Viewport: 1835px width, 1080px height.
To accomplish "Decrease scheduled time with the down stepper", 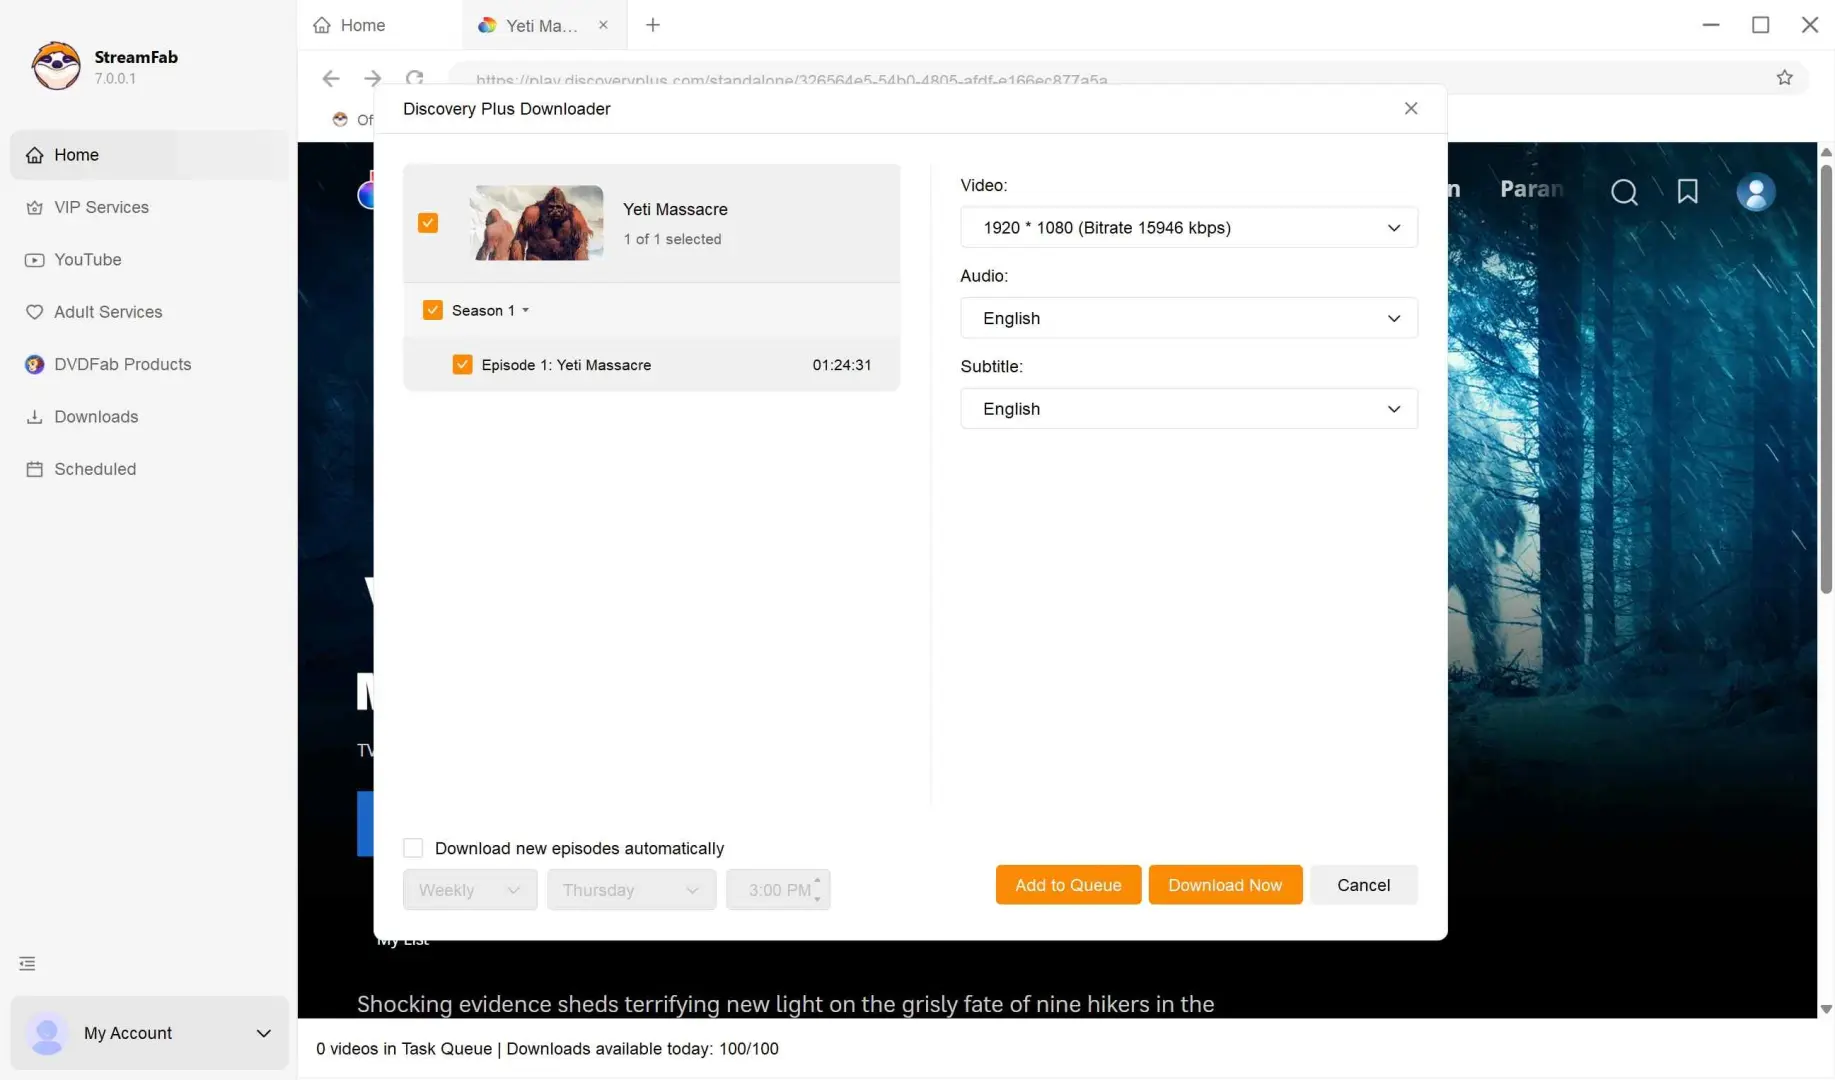I will pyautogui.click(x=817, y=899).
